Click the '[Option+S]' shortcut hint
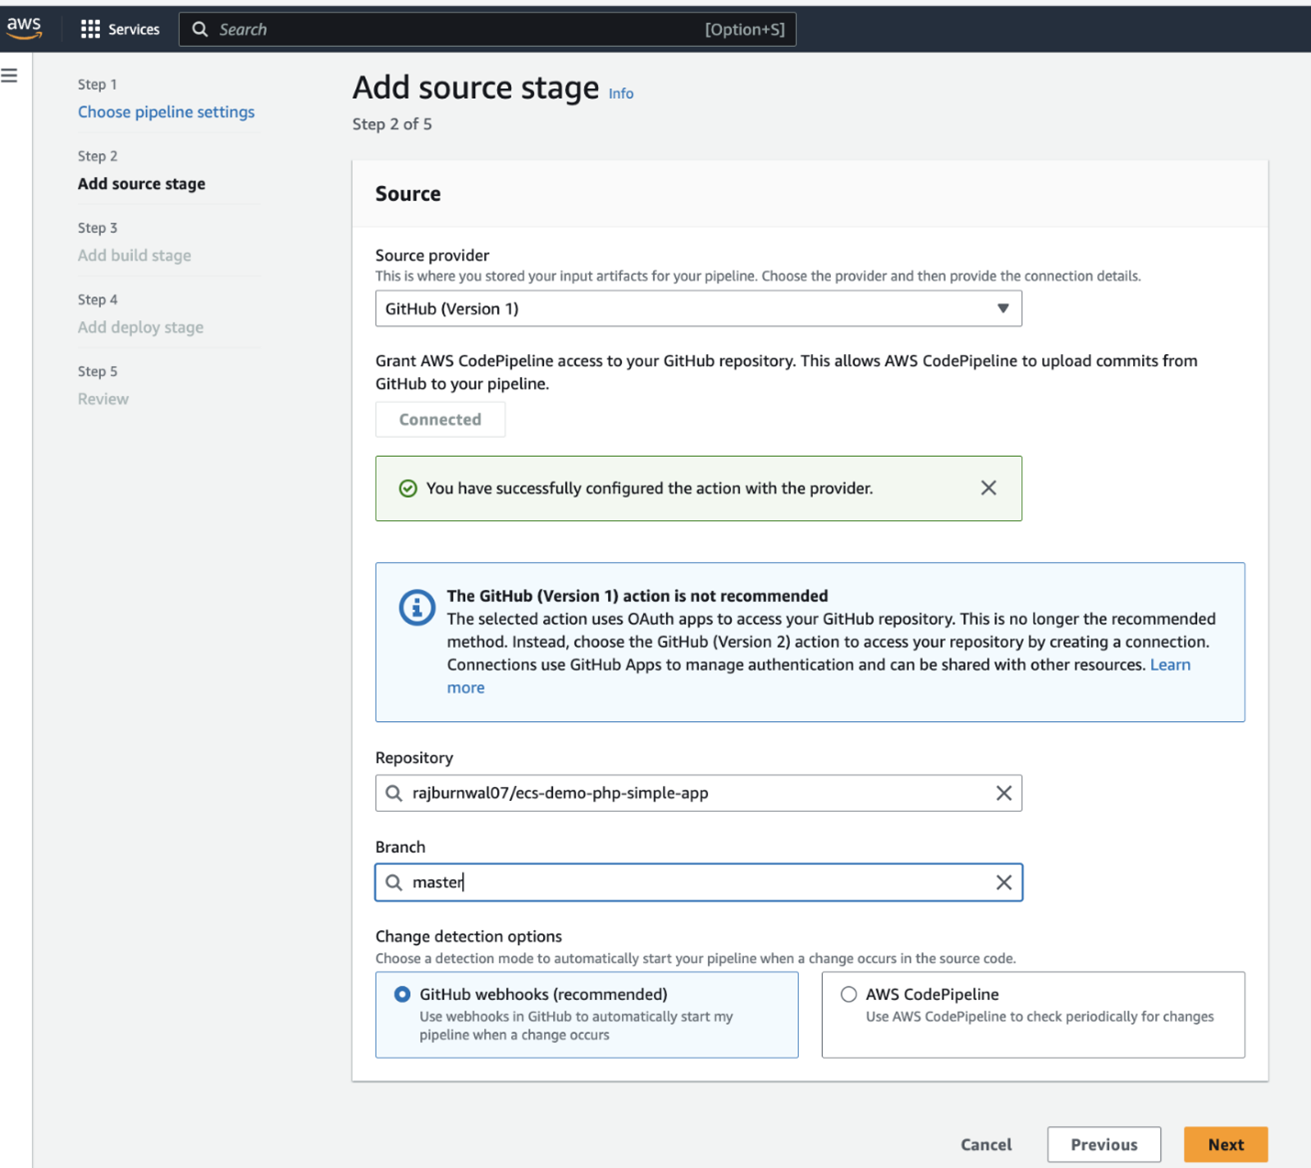1311x1168 pixels. tap(745, 29)
